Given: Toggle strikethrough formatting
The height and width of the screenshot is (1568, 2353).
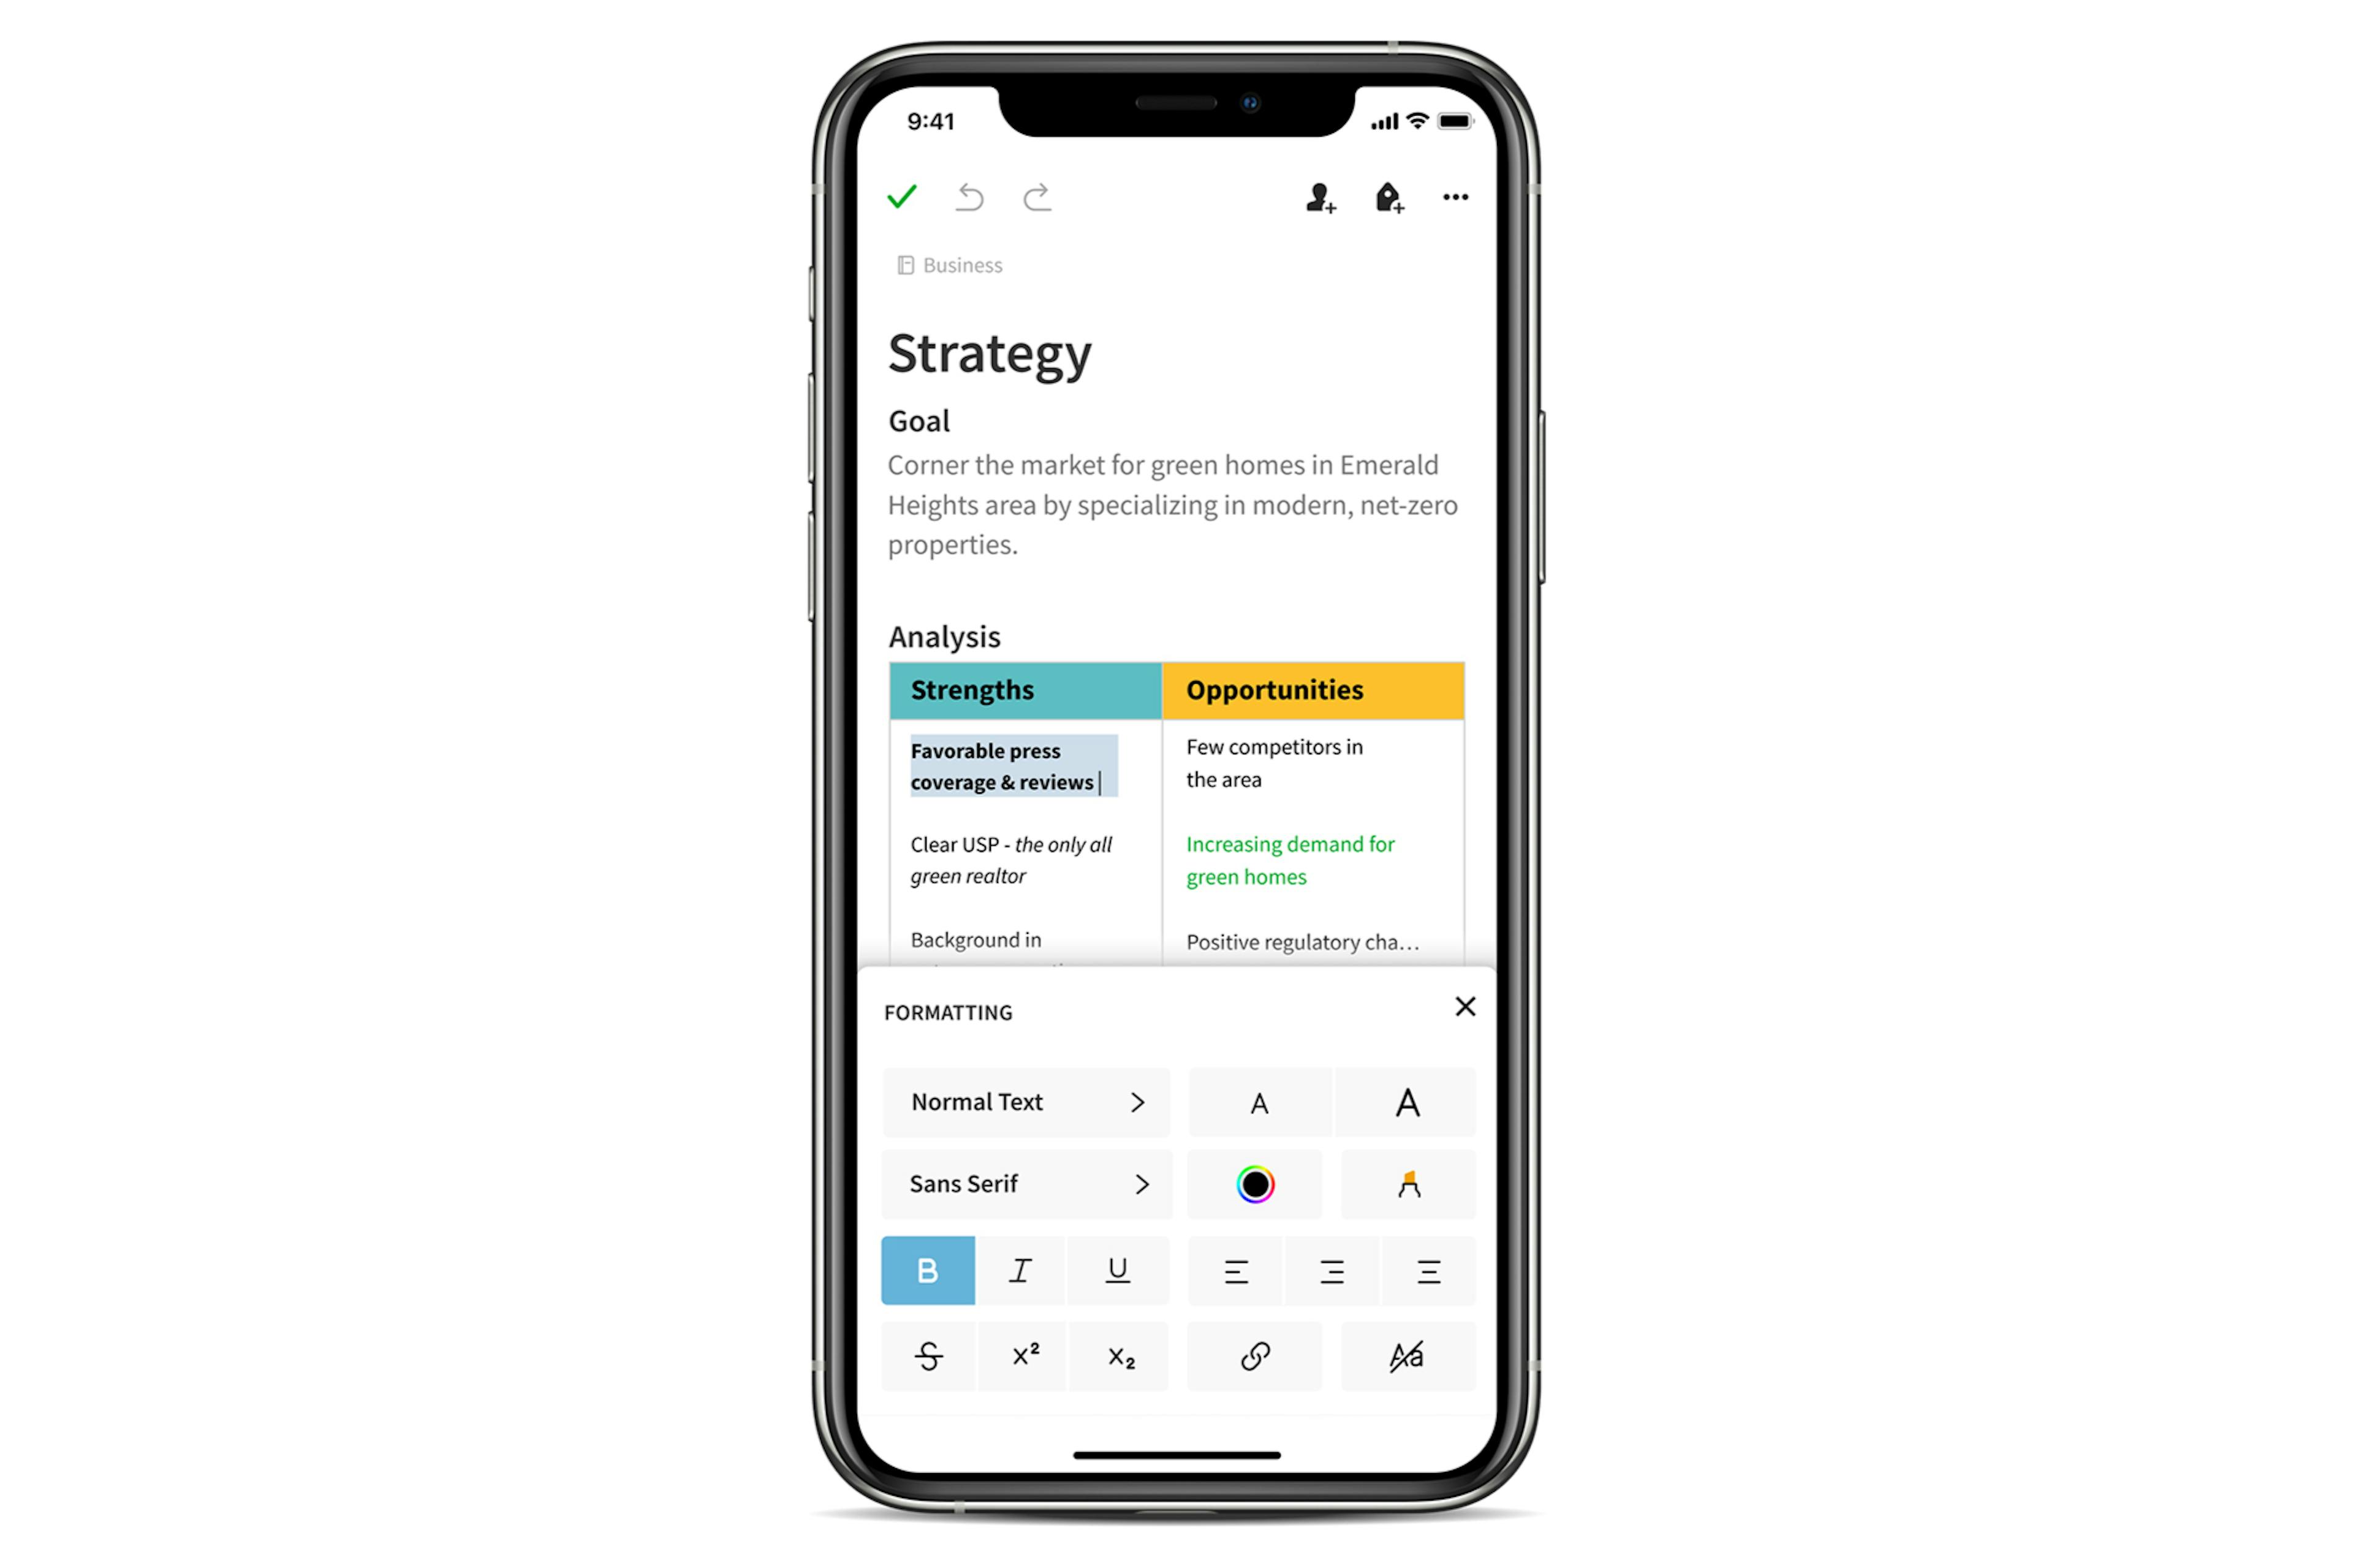Looking at the screenshot, I should point(927,1355).
